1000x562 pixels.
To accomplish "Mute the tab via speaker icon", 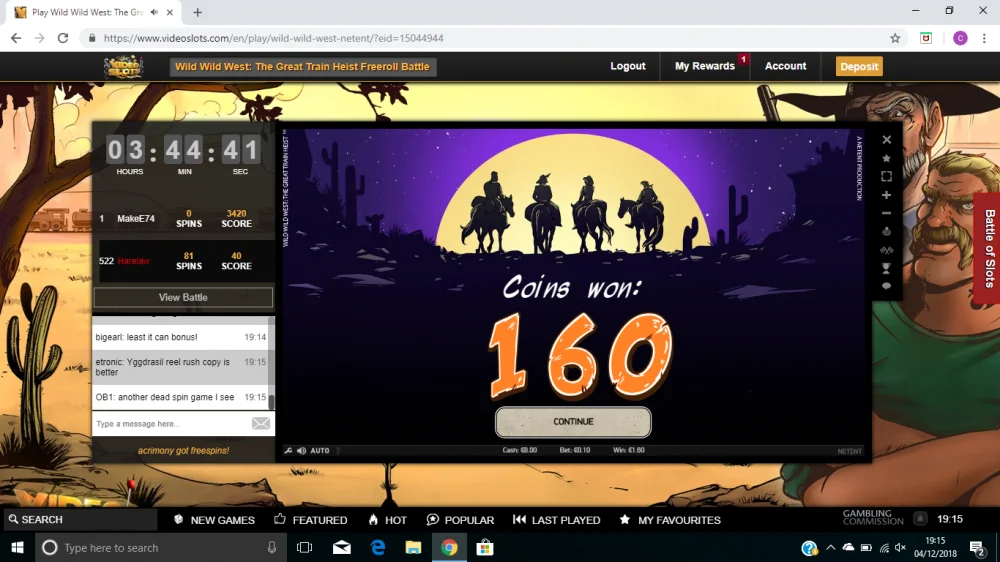I will (154, 12).
